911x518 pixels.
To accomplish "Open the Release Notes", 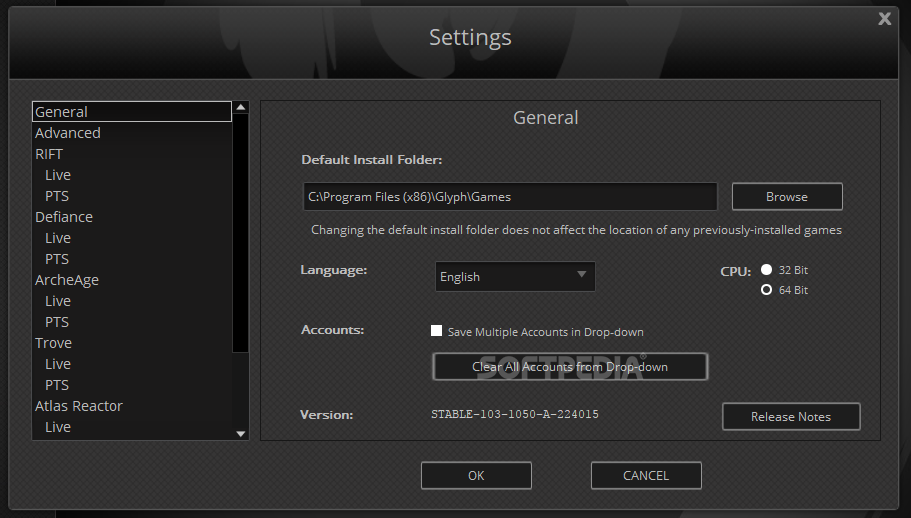I will (791, 417).
